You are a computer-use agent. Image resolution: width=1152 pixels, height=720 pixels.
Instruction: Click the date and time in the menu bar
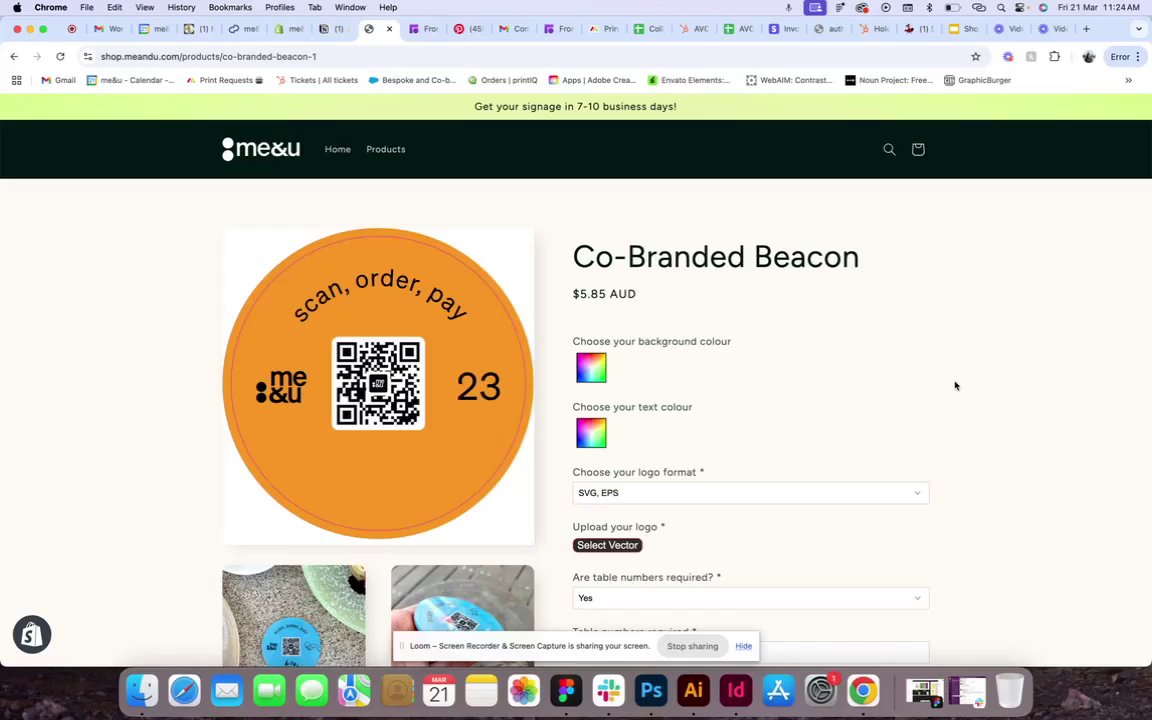click(1099, 7)
